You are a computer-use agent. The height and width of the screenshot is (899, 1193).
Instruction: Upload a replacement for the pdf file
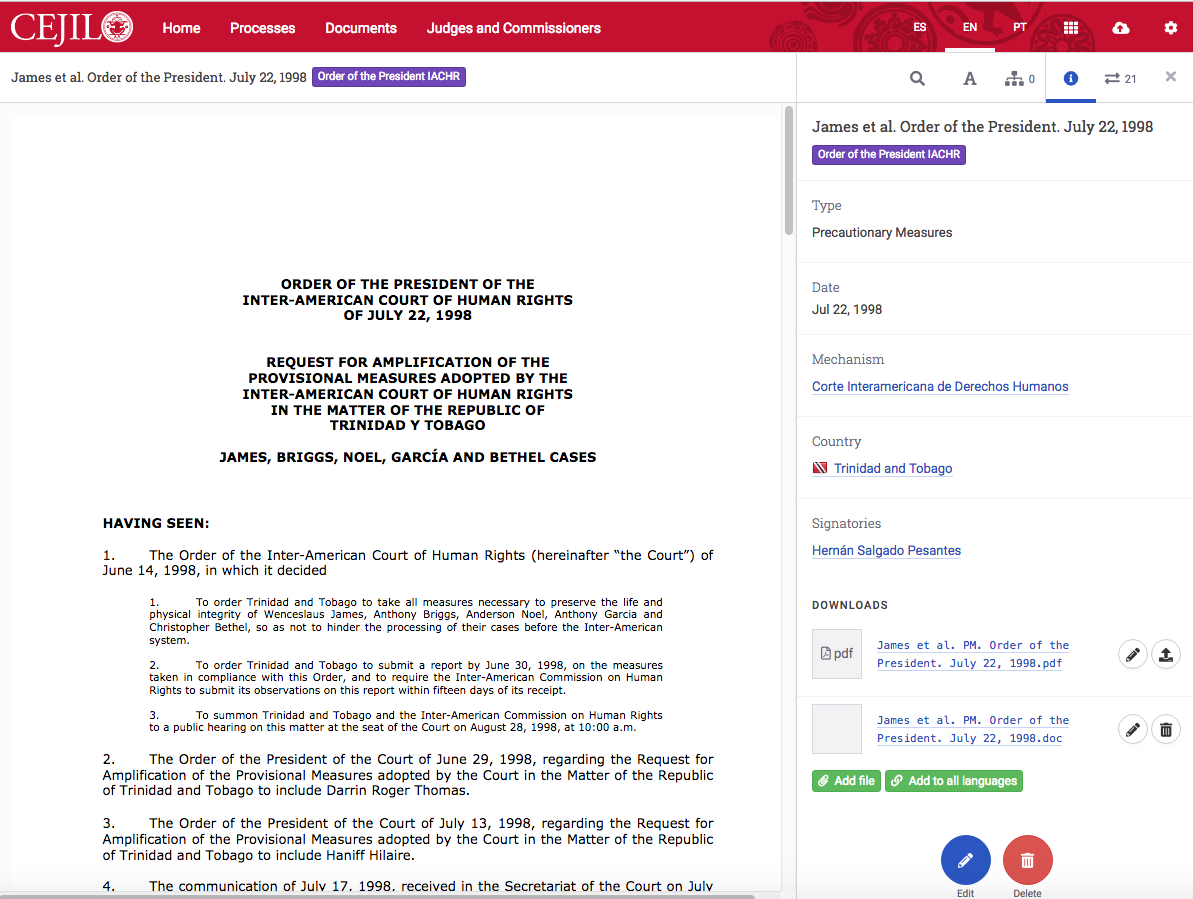pos(1166,654)
